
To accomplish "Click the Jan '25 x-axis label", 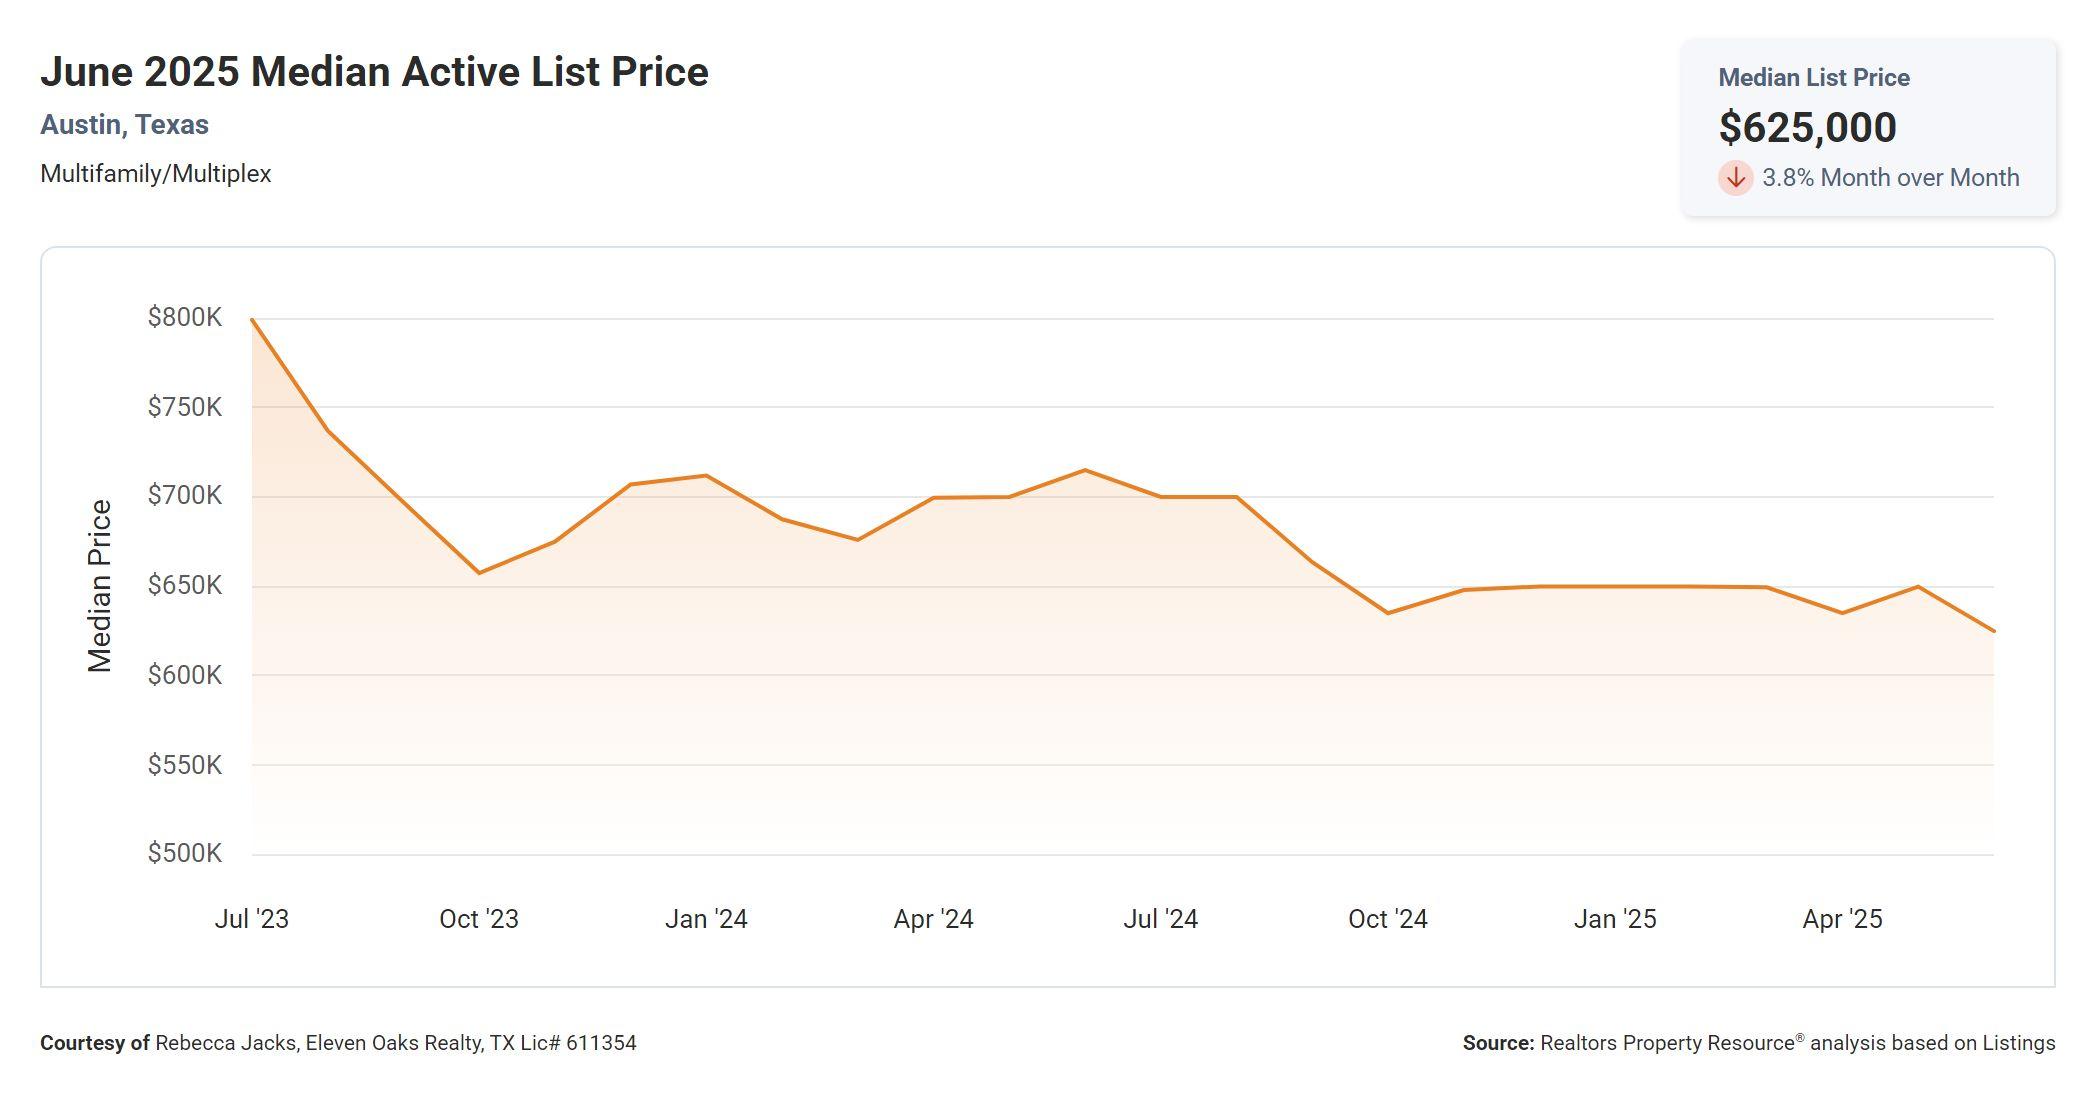I will pos(1615,919).
